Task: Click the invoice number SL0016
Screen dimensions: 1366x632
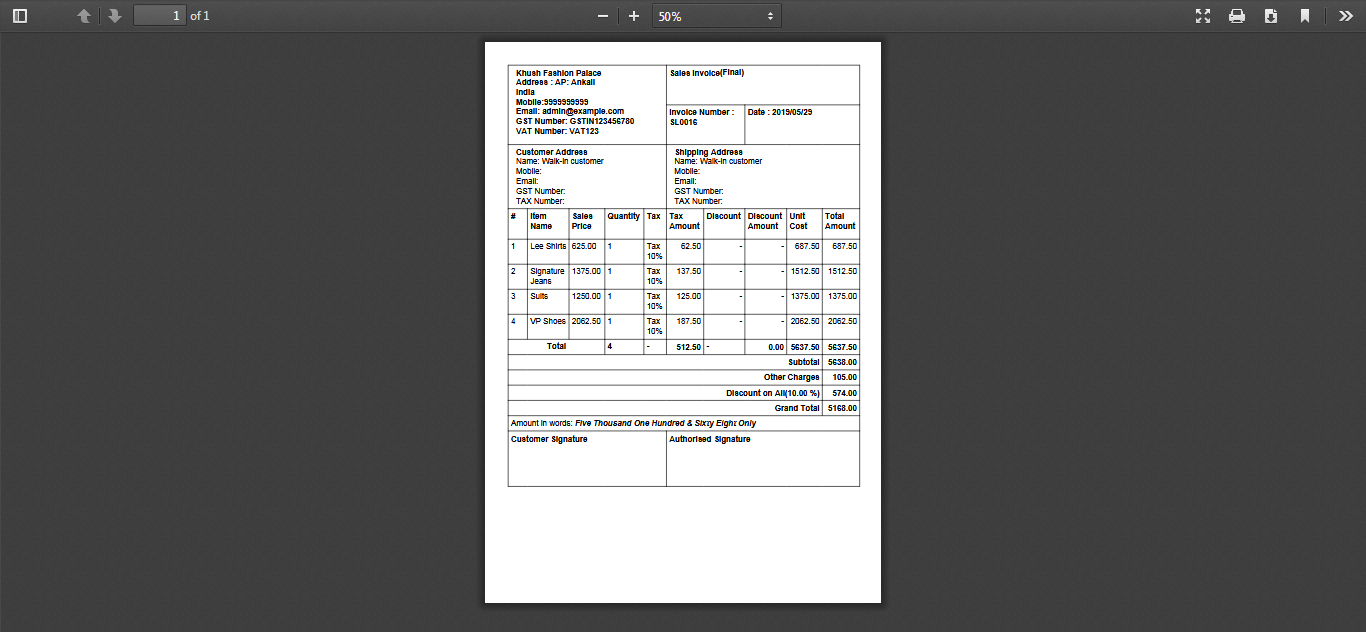Action: 683,122
